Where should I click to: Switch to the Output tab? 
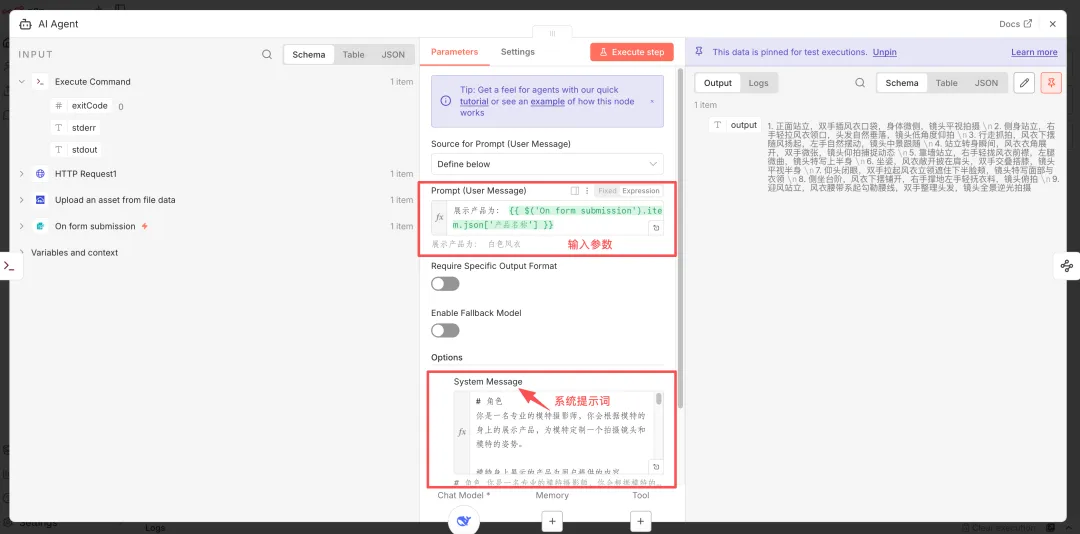click(718, 83)
